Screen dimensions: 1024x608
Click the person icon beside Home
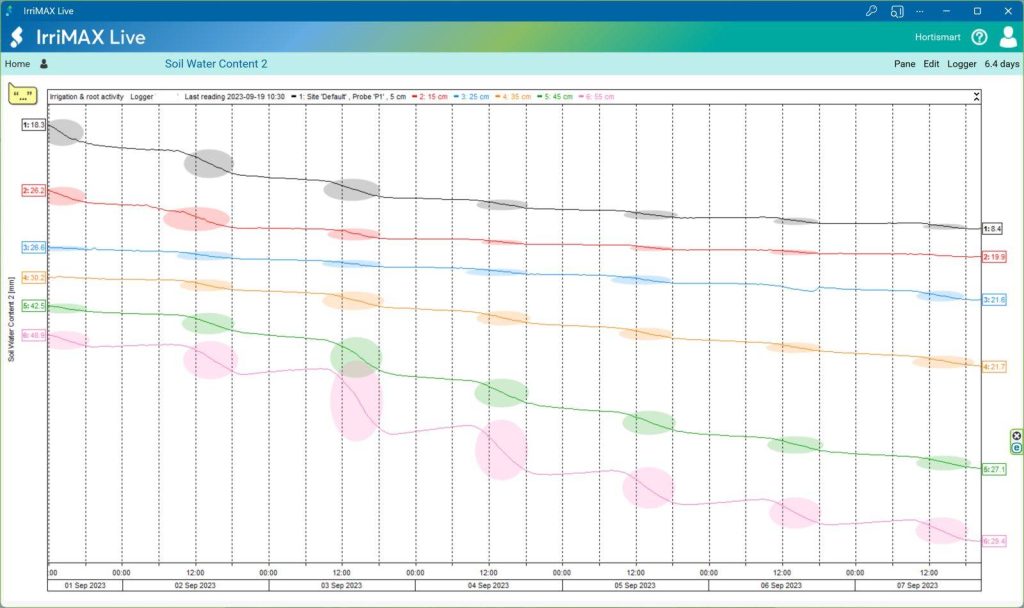pos(43,64)
